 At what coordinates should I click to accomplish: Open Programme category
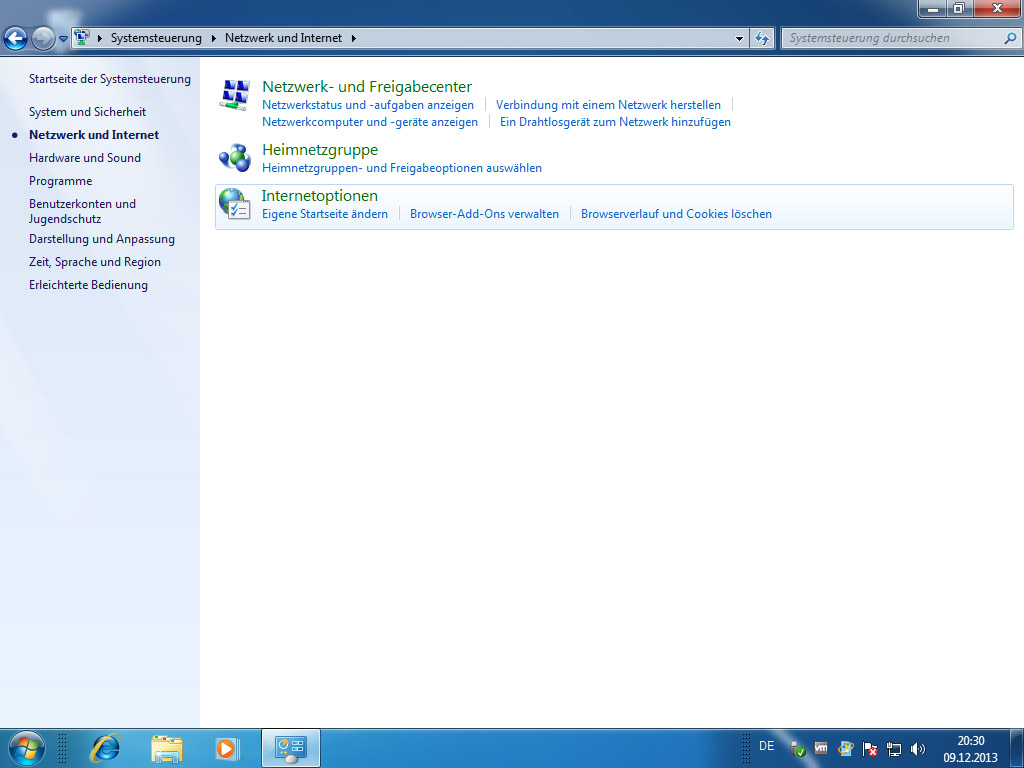tap(61, 181)
